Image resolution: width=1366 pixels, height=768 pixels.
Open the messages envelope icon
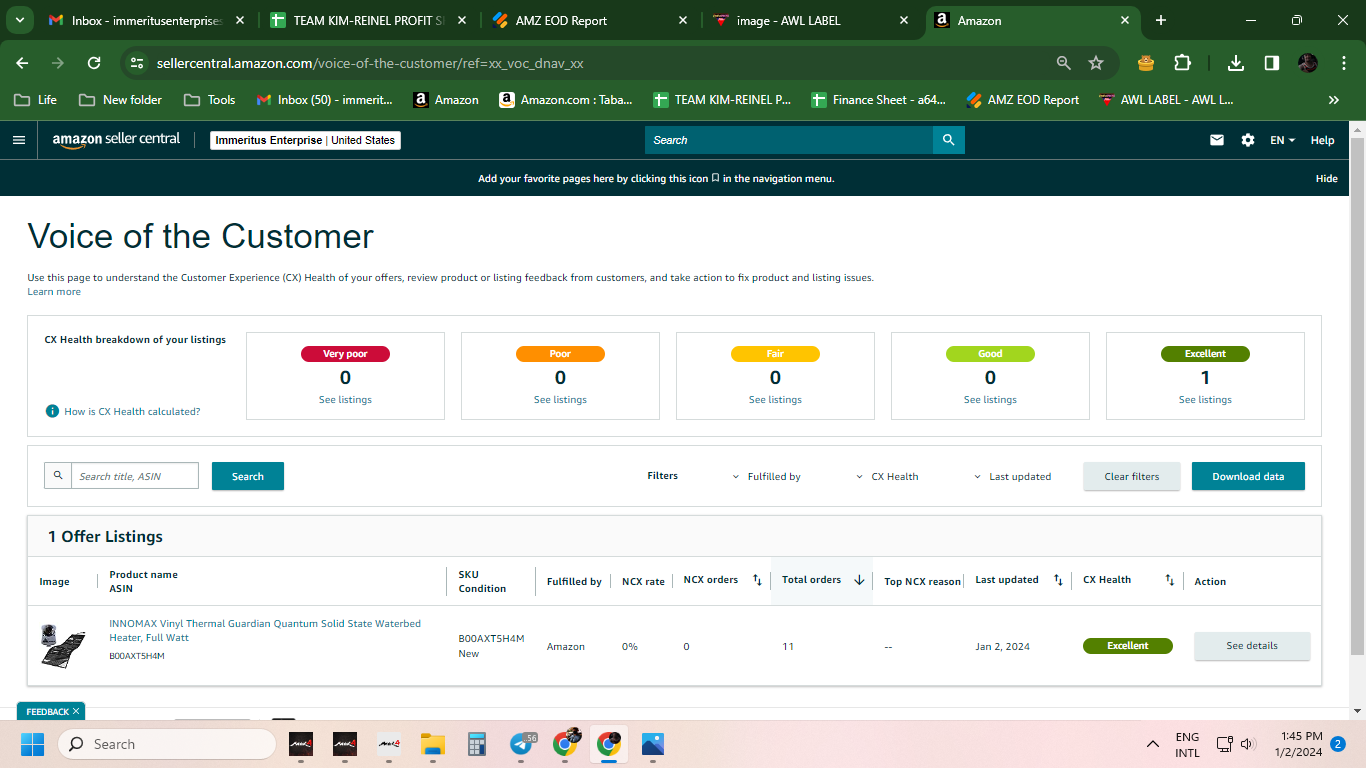1217,140
